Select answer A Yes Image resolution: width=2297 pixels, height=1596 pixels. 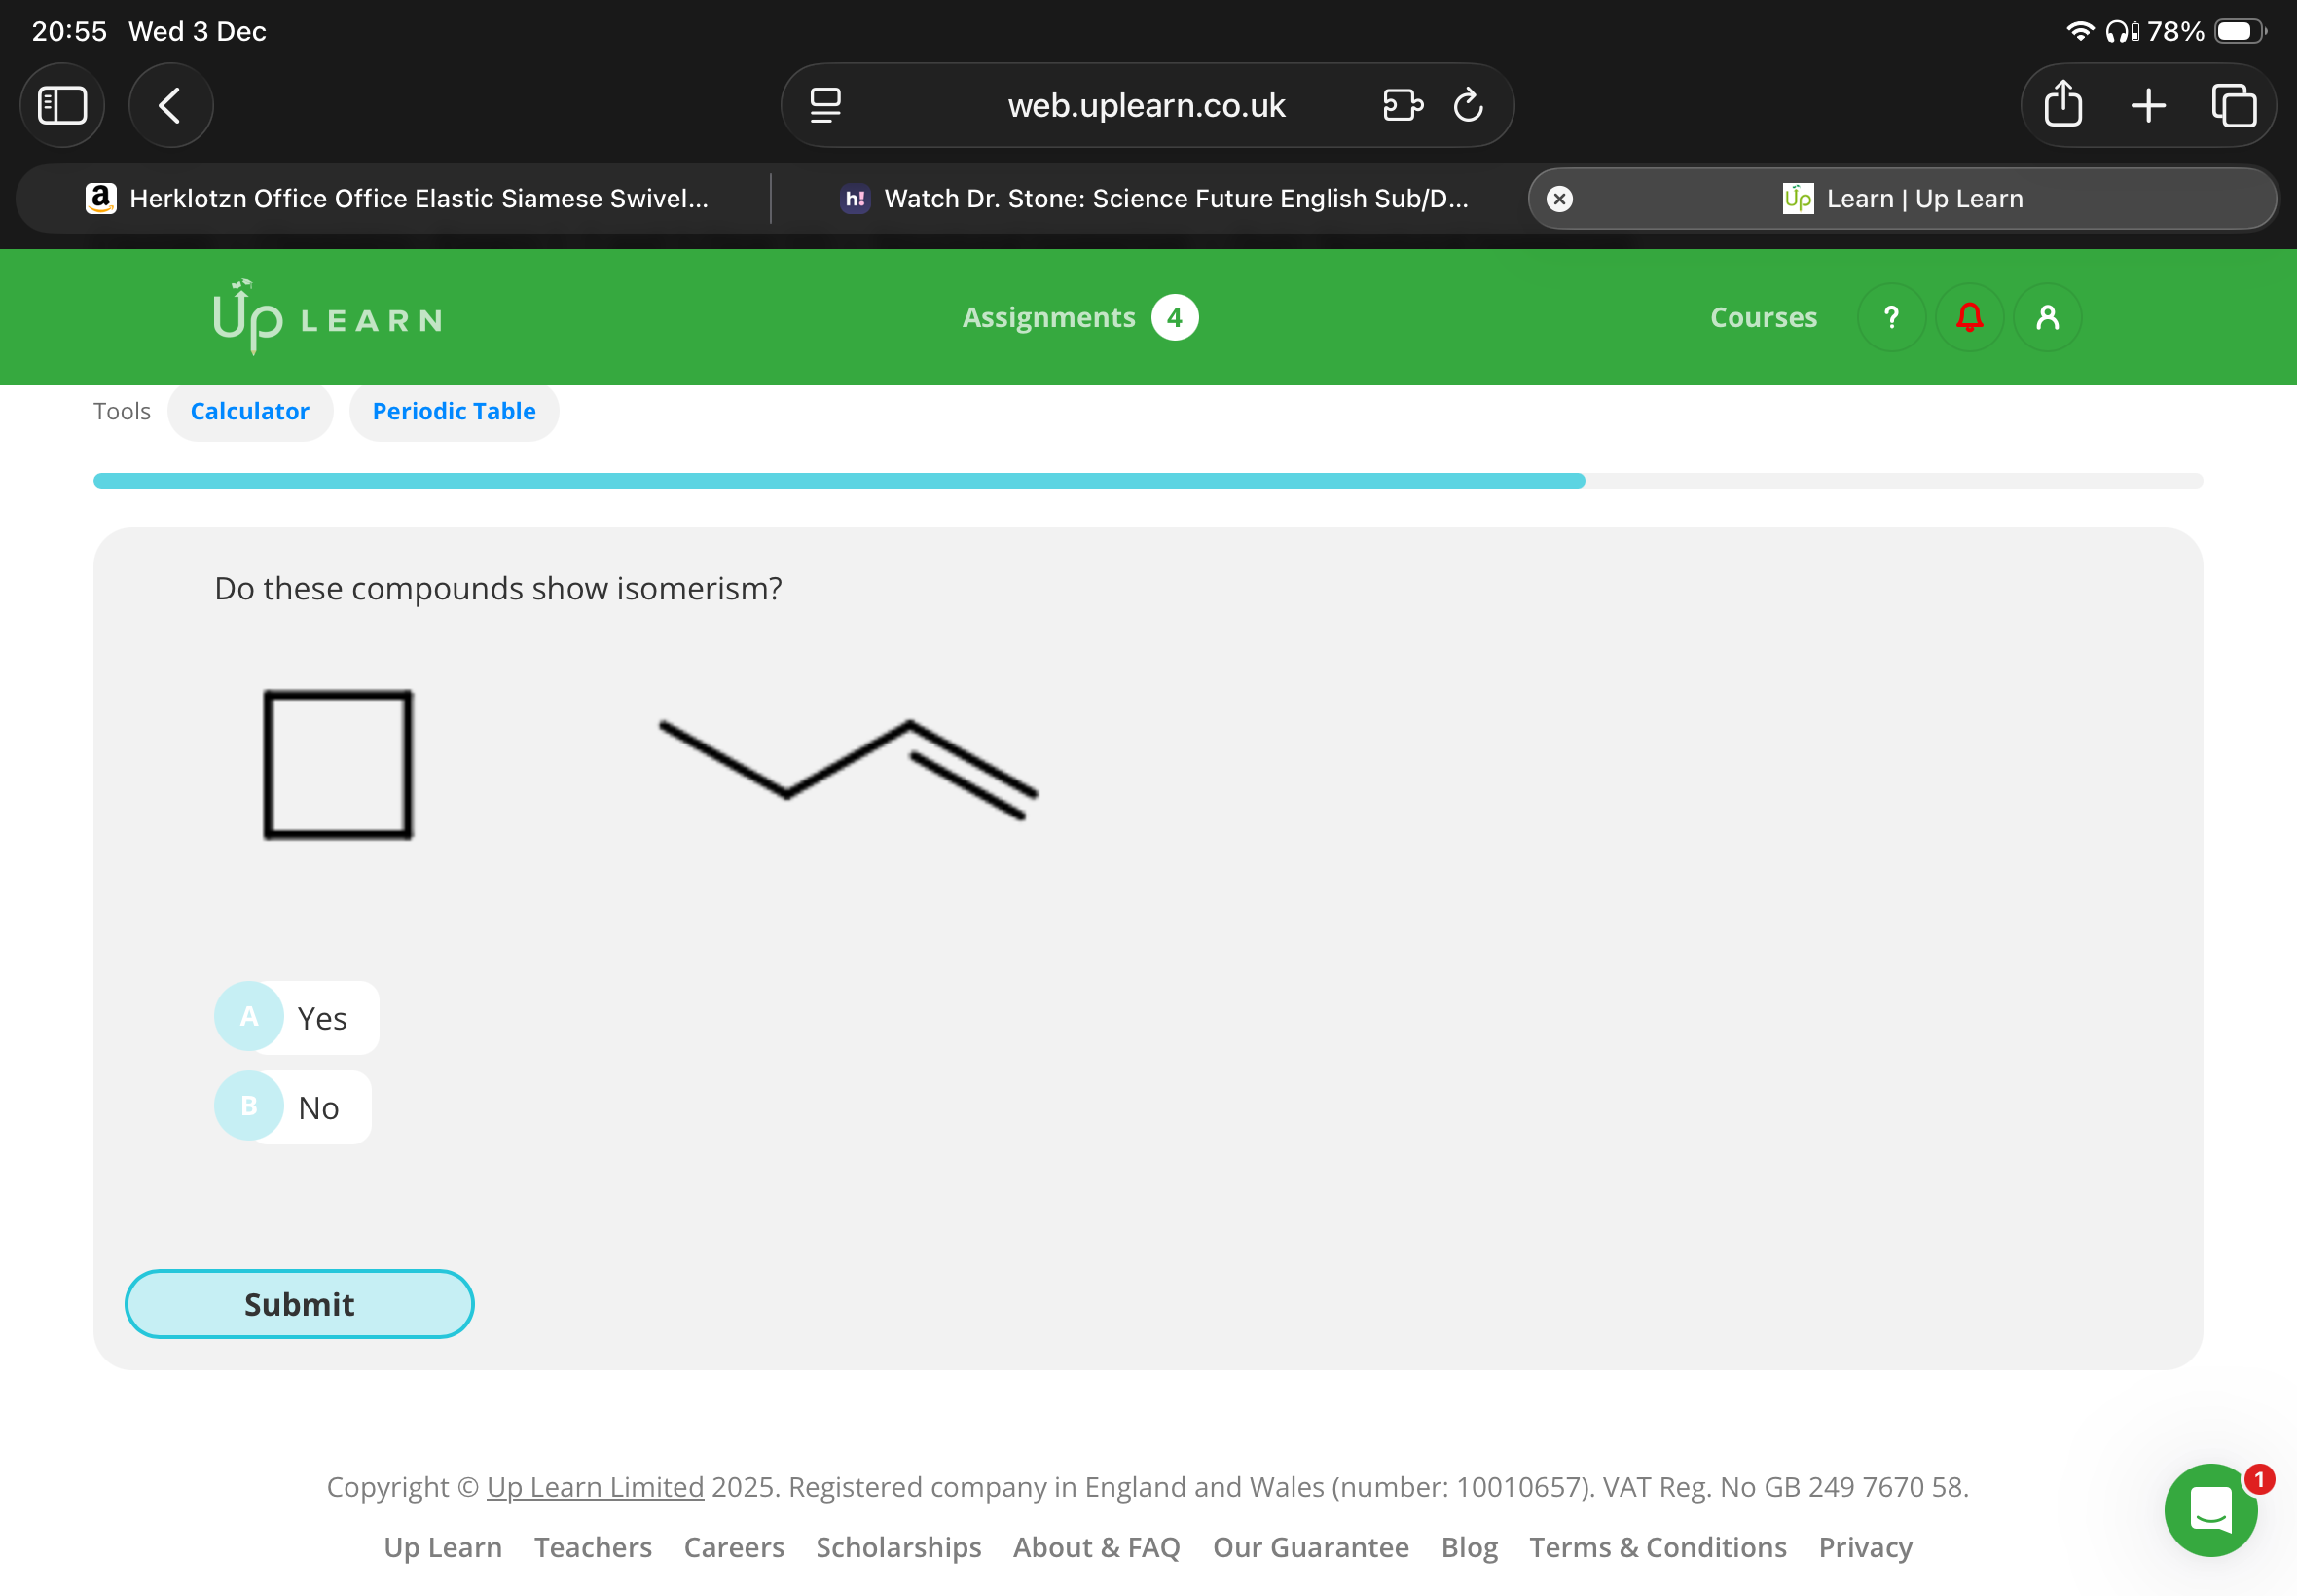tap(297, 1017)
